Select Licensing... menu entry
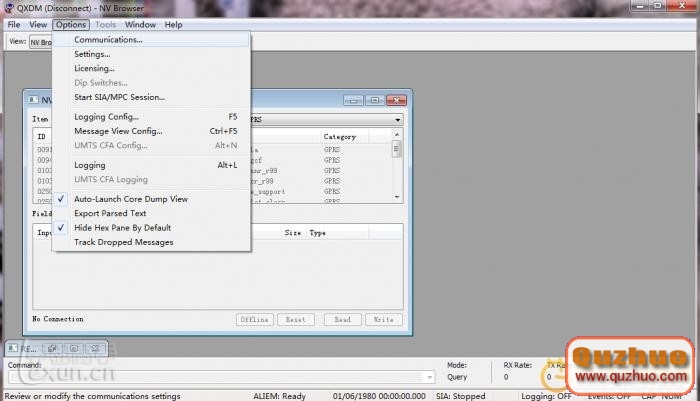 152,68
